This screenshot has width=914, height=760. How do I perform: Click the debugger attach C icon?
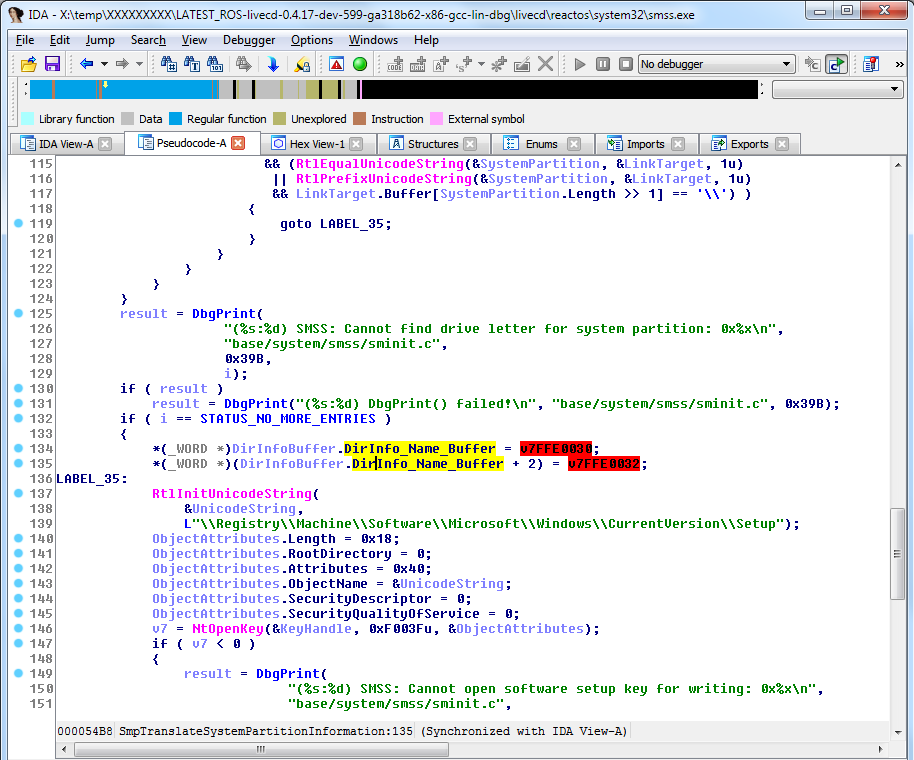tap(813, 64)
